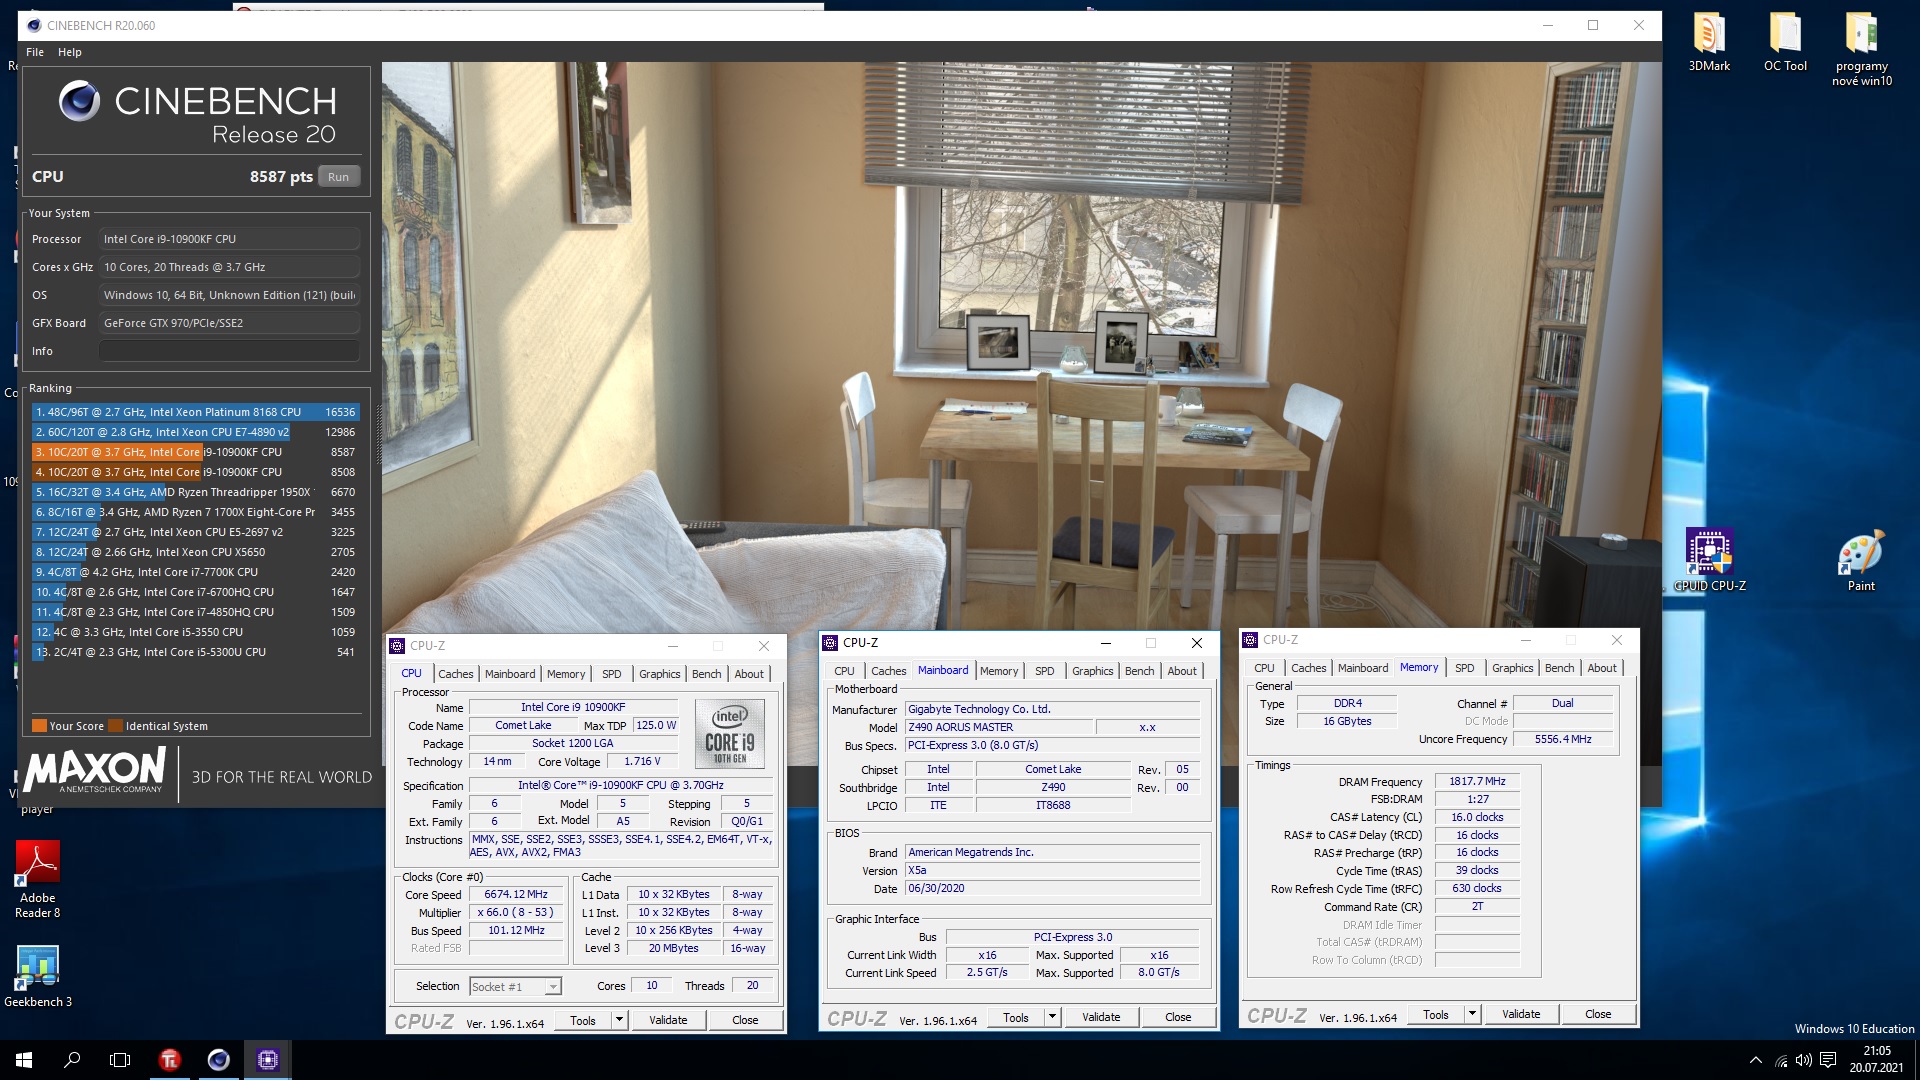Click the CPU-Z Mainboard window title icon

point(830,643)
